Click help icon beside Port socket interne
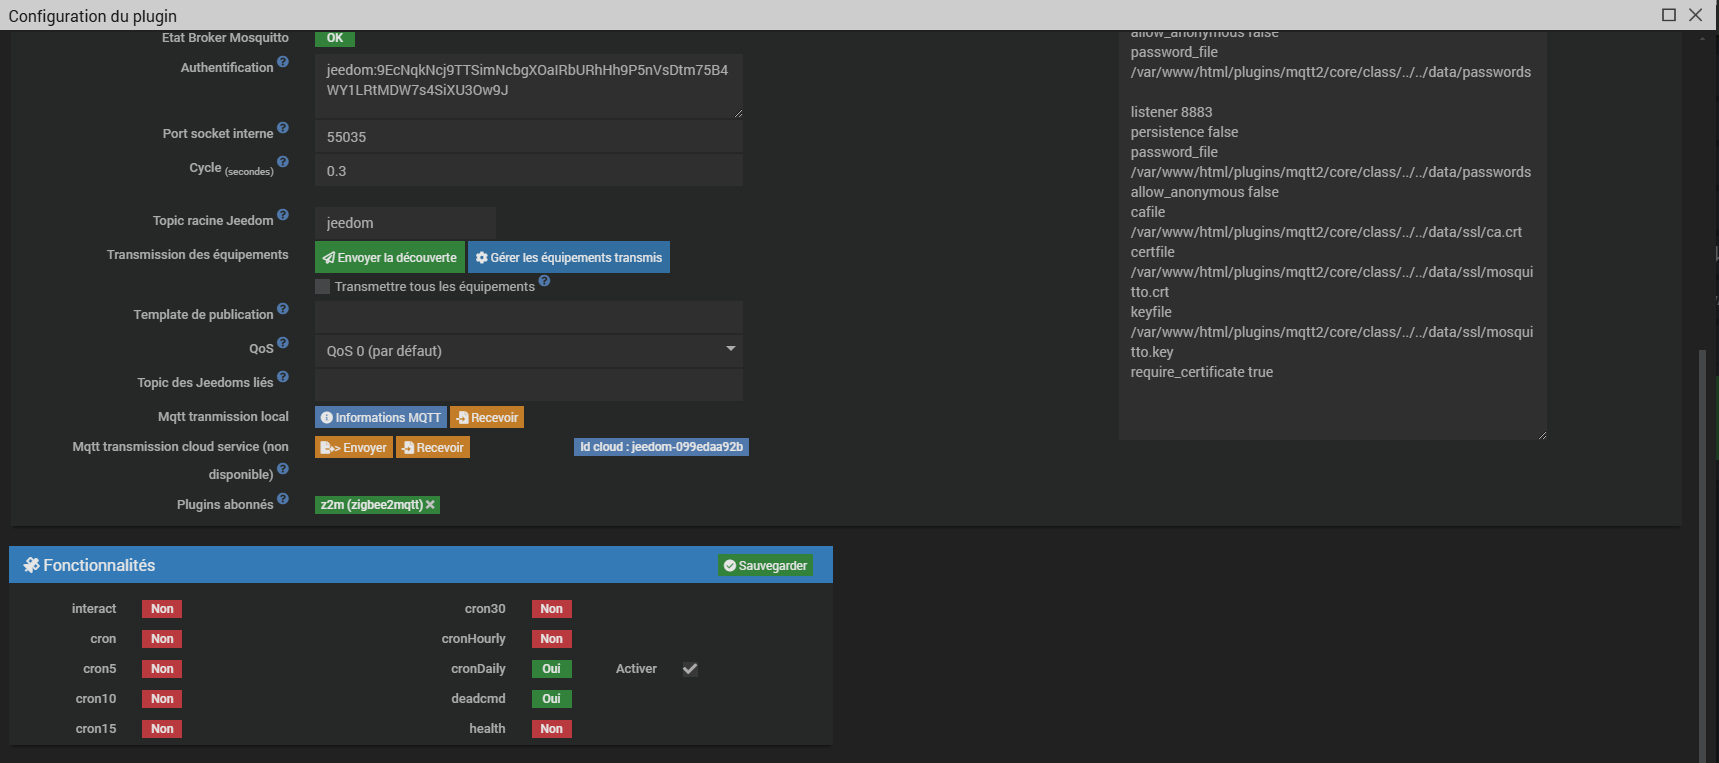Image resolution: width=1719 pixels, height=763 pixels. pyautogui.click(x=283, y=128)
